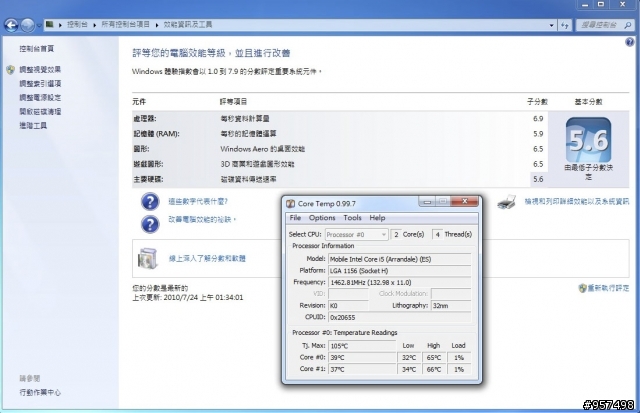Click shield icon beside Adjust visual effects

11,69
